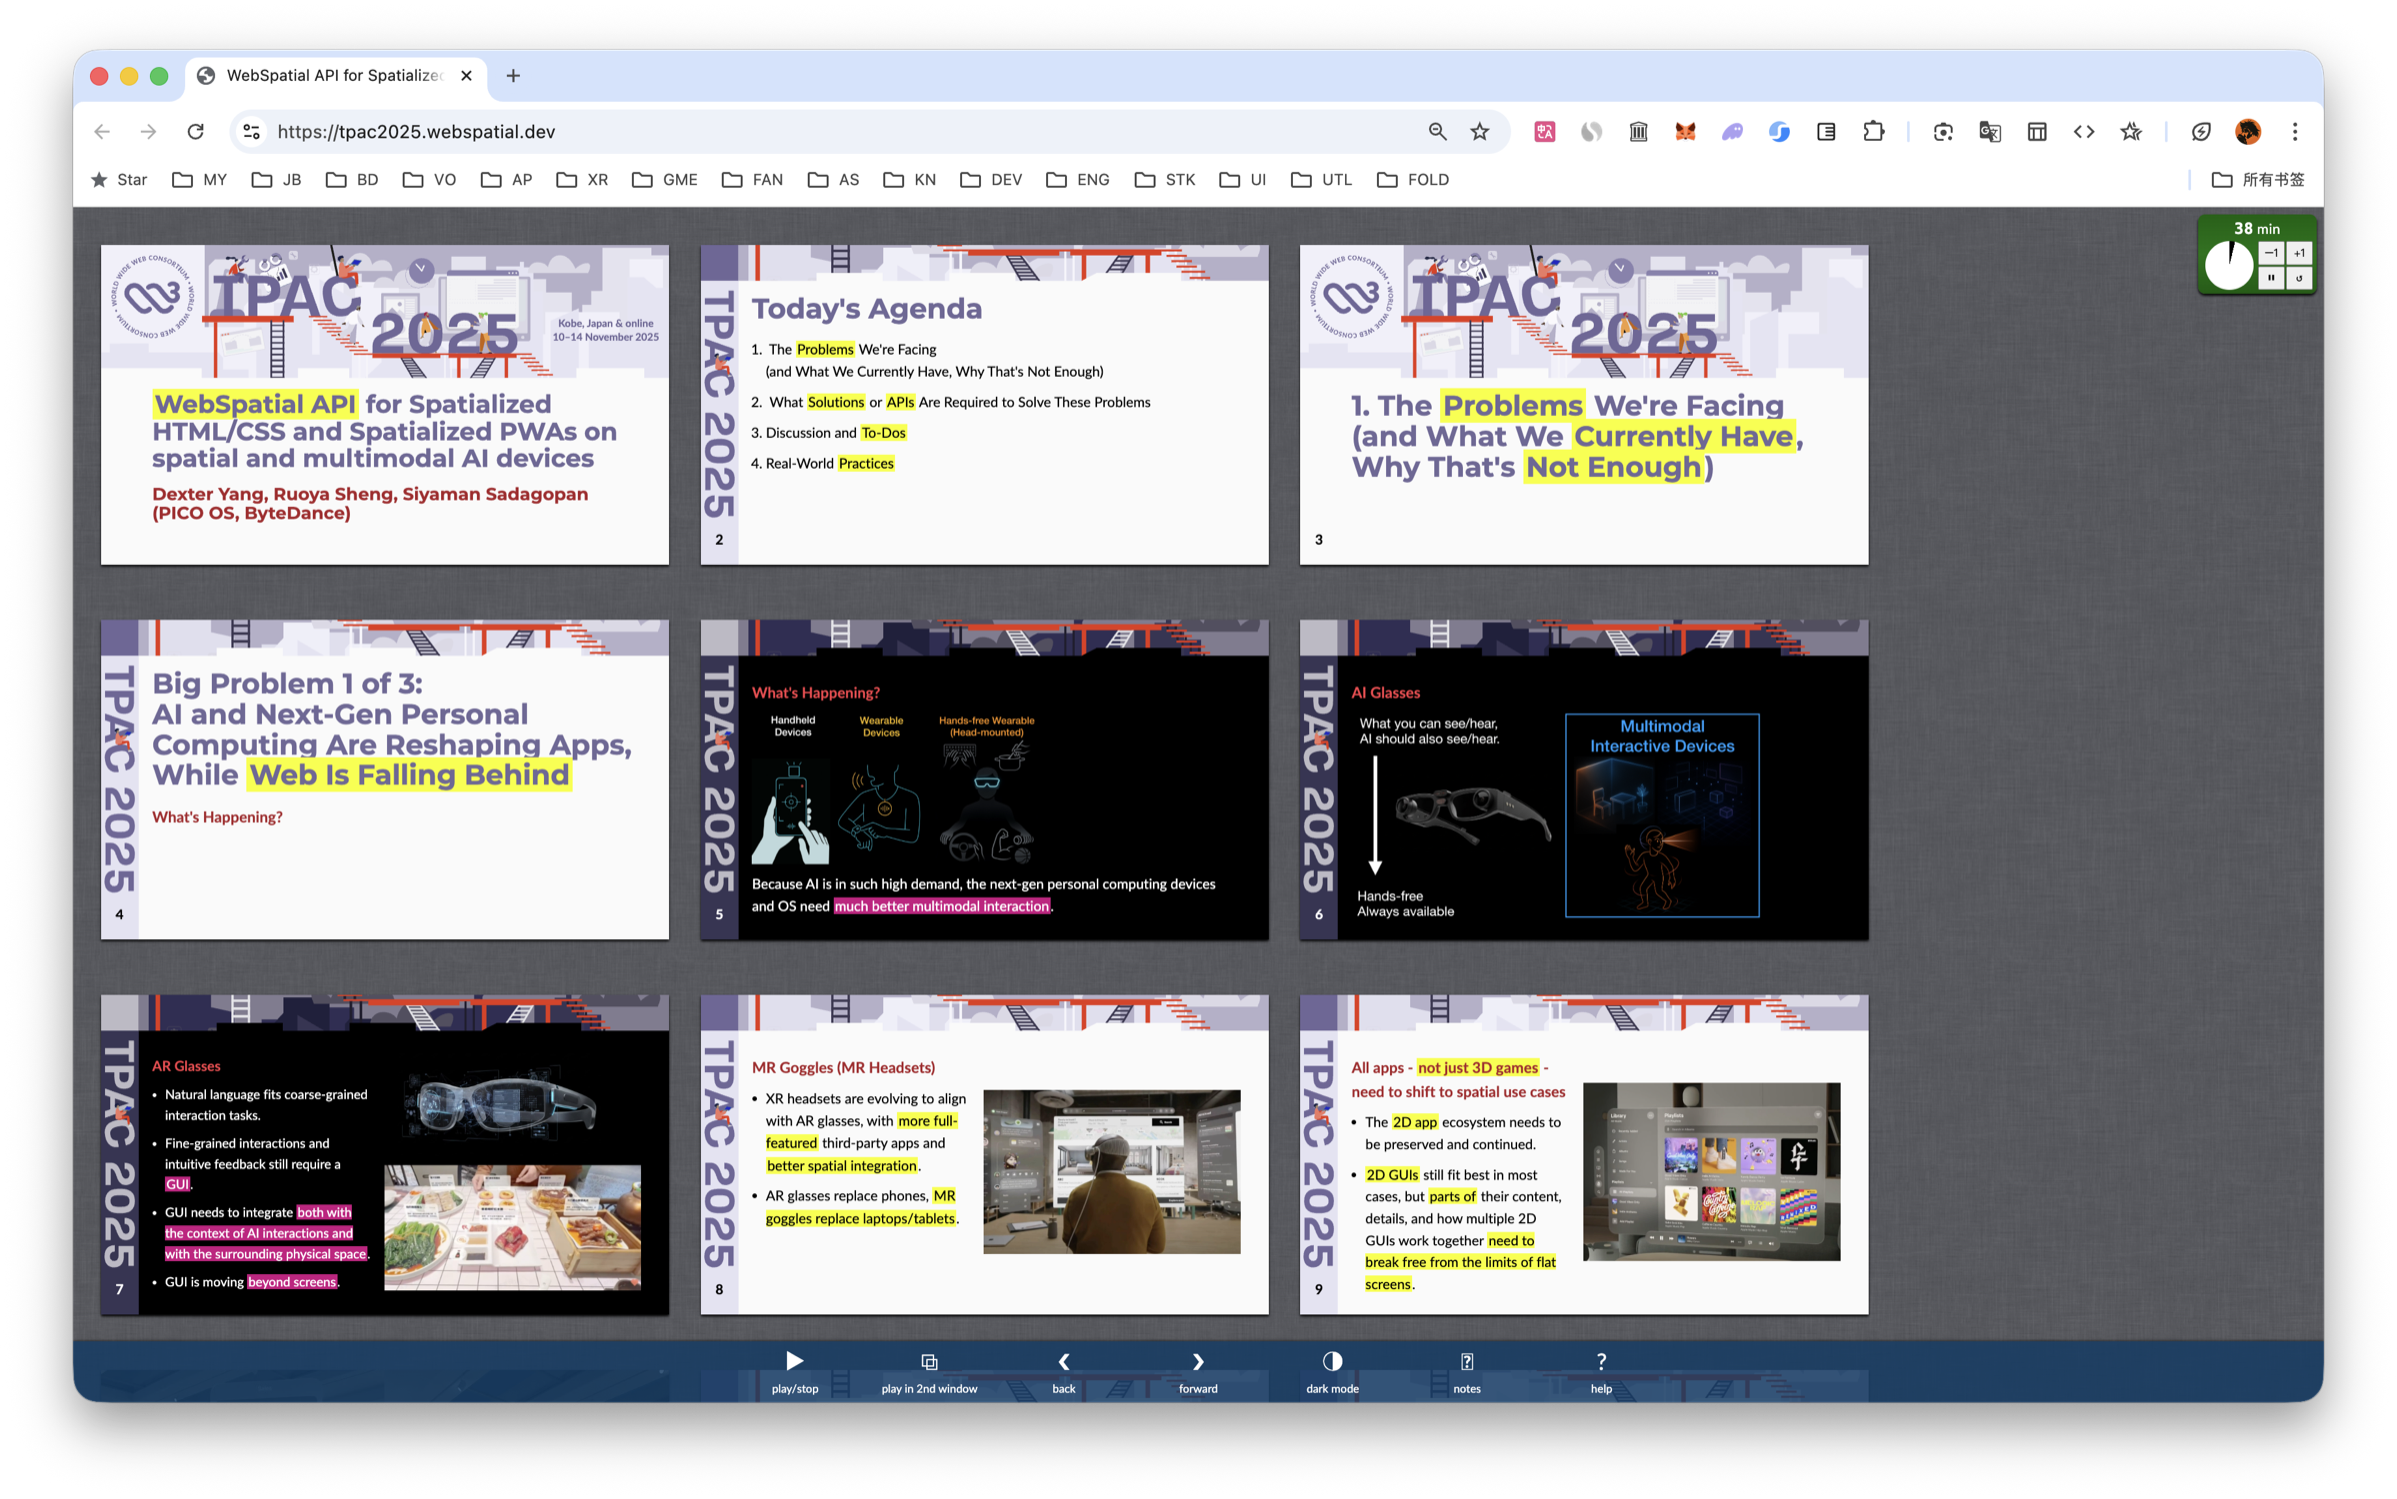Click the play/stop slideshow icon
The height and width of the screenshot is (1499, 2397).
[x=794, y=1362]
